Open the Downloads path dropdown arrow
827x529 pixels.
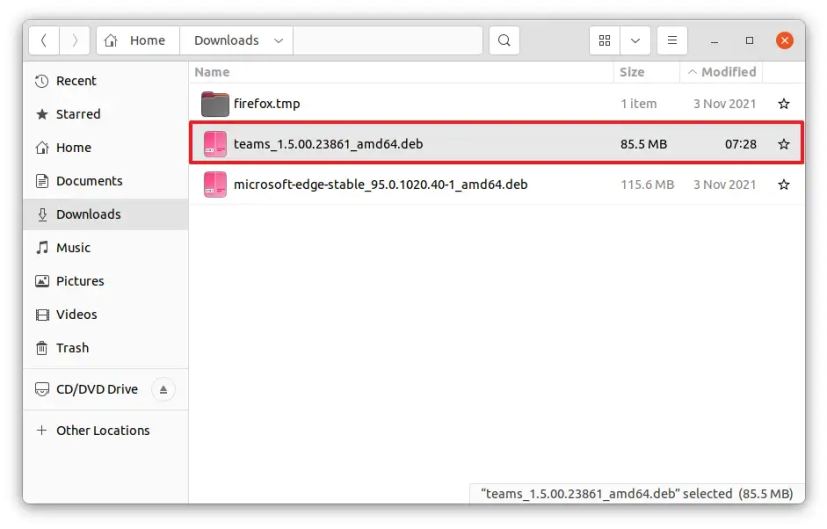click(278, 41)
